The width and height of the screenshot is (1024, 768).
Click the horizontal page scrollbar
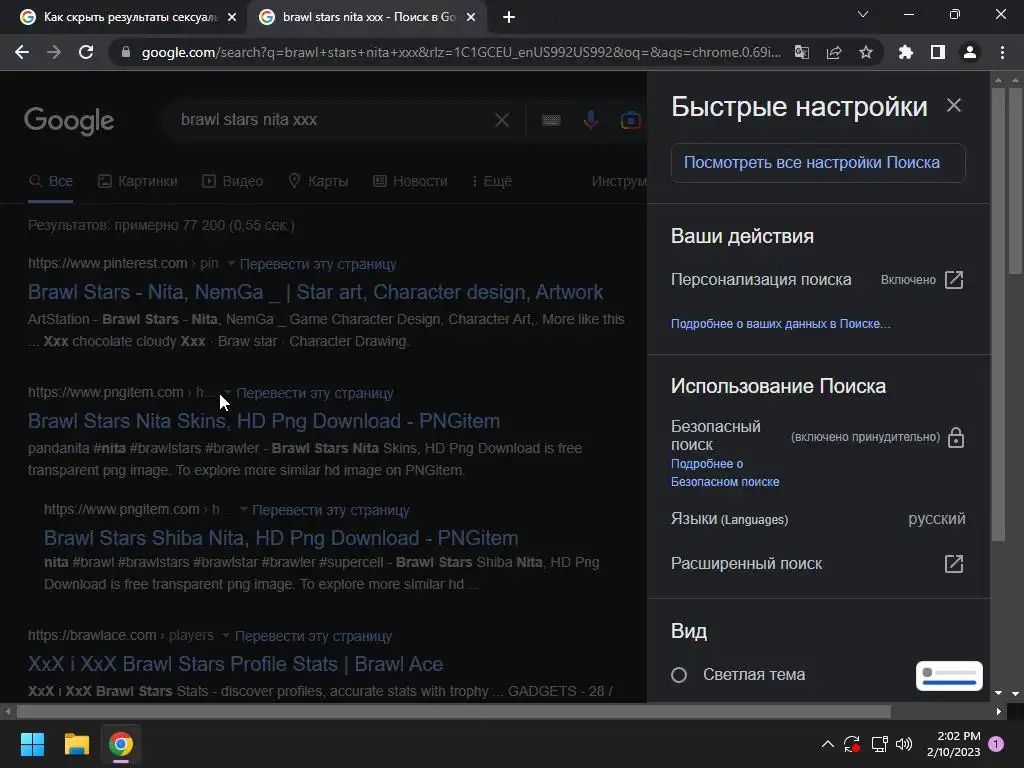pyautogui.click(x=454, y=711)
